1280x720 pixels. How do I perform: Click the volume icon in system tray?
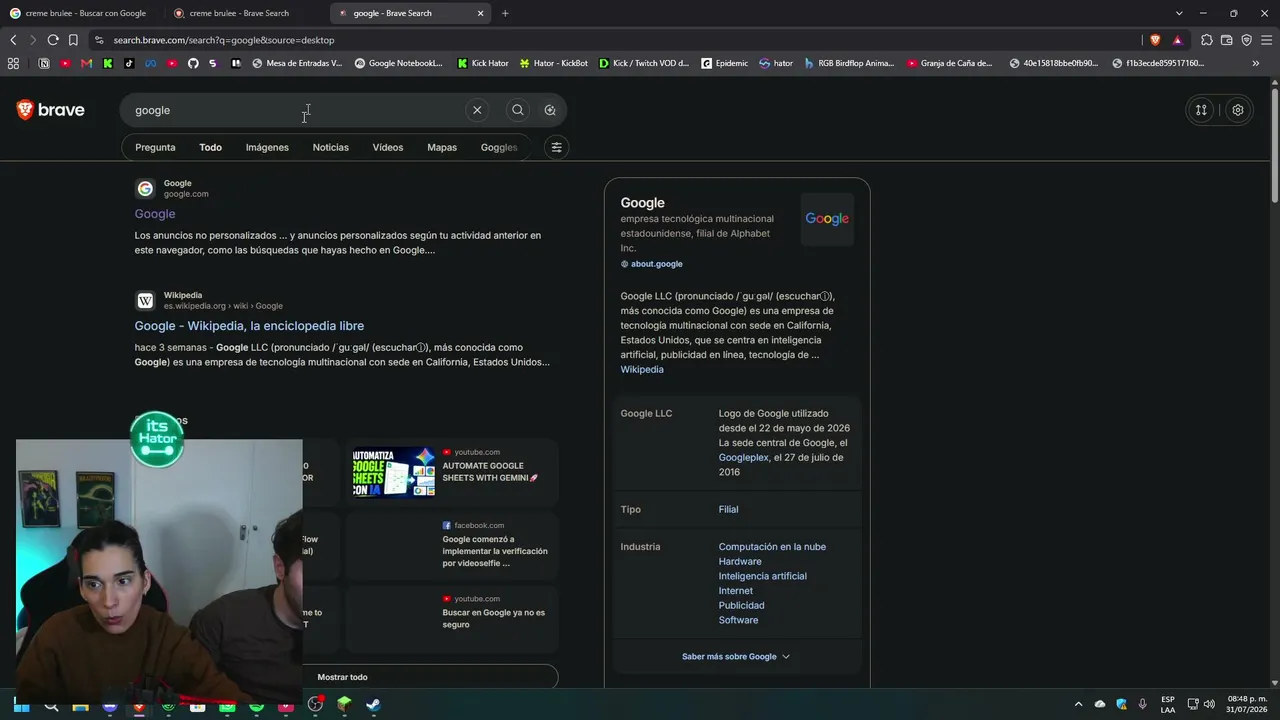point(1210,704)
